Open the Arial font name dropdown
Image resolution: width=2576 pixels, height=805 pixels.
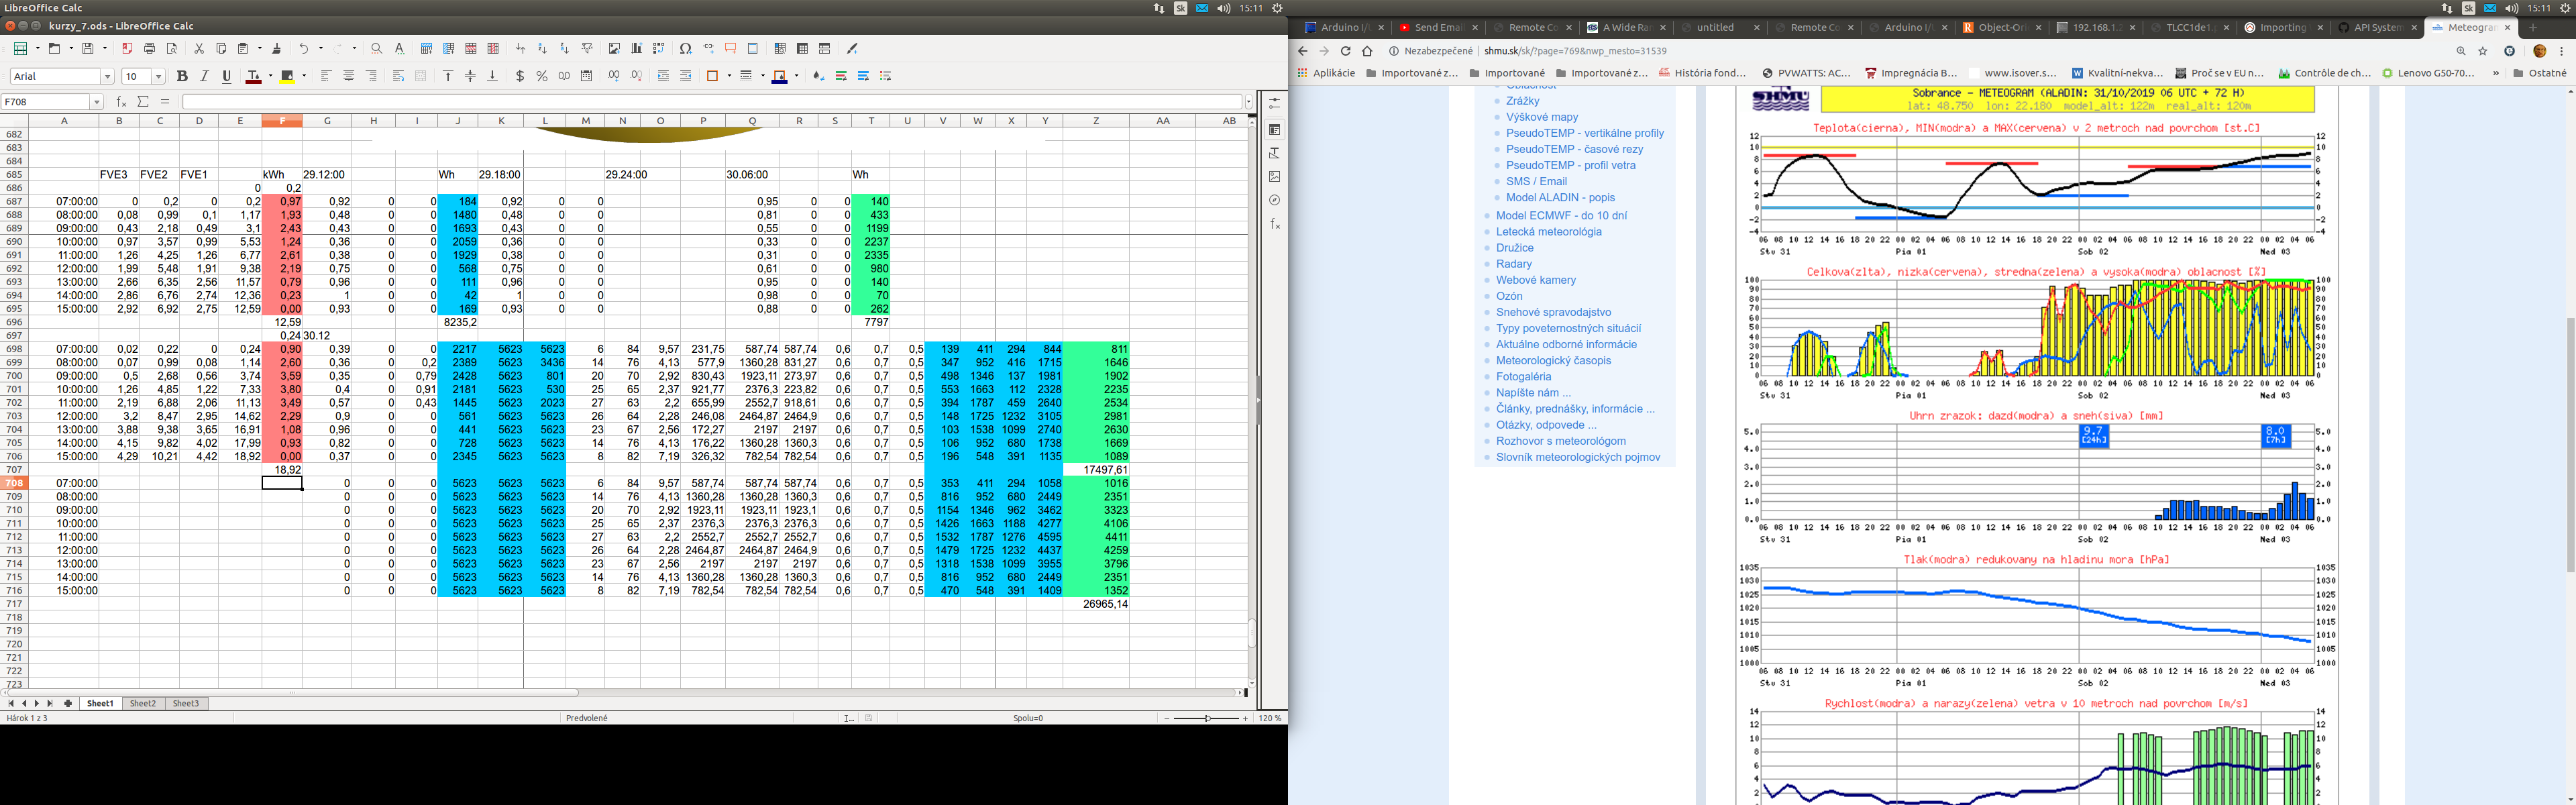click(x=107, y=77)
